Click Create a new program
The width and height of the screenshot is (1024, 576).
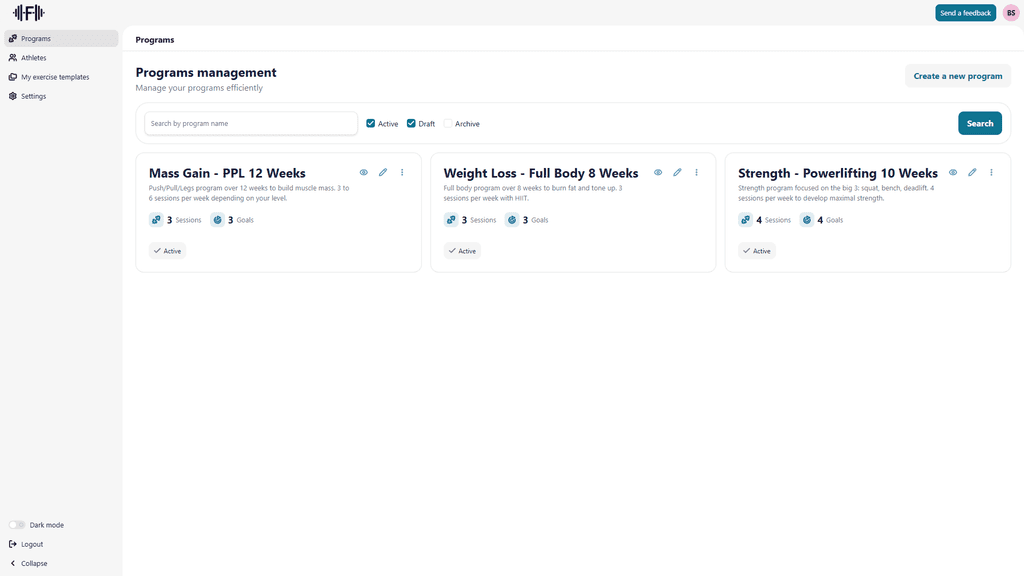click(957, 76)
